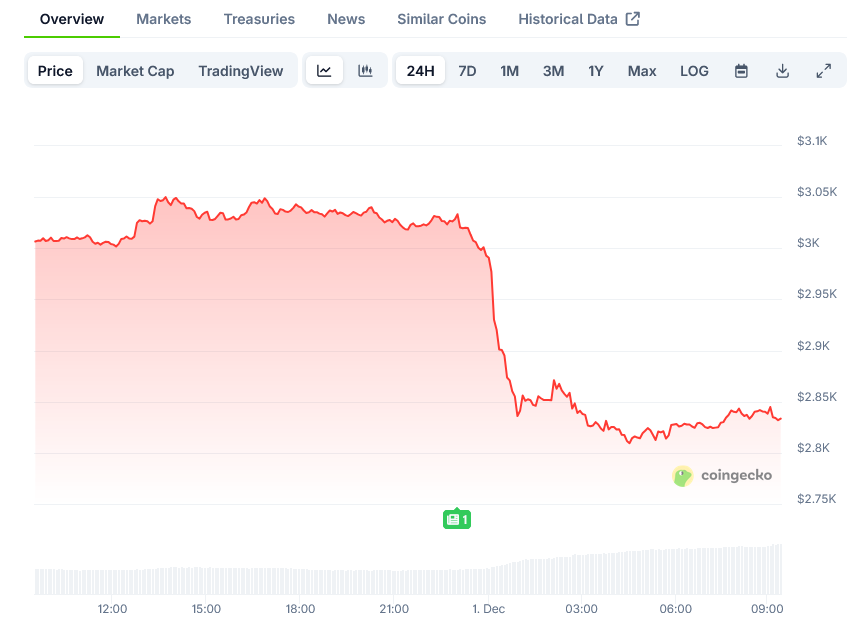Viewport: 847px width, 629px height.
Task: Download the chart using the download icon
Action: (x=782, y=70)
